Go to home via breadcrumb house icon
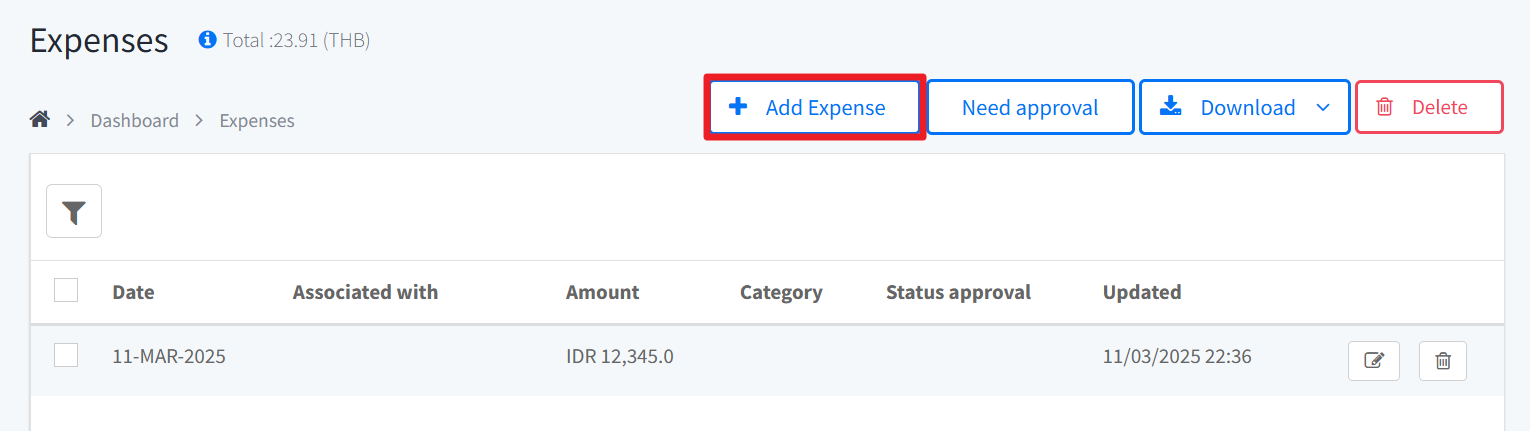The image size is (1530, 431). pyautogui.click(x=40, y=120)
